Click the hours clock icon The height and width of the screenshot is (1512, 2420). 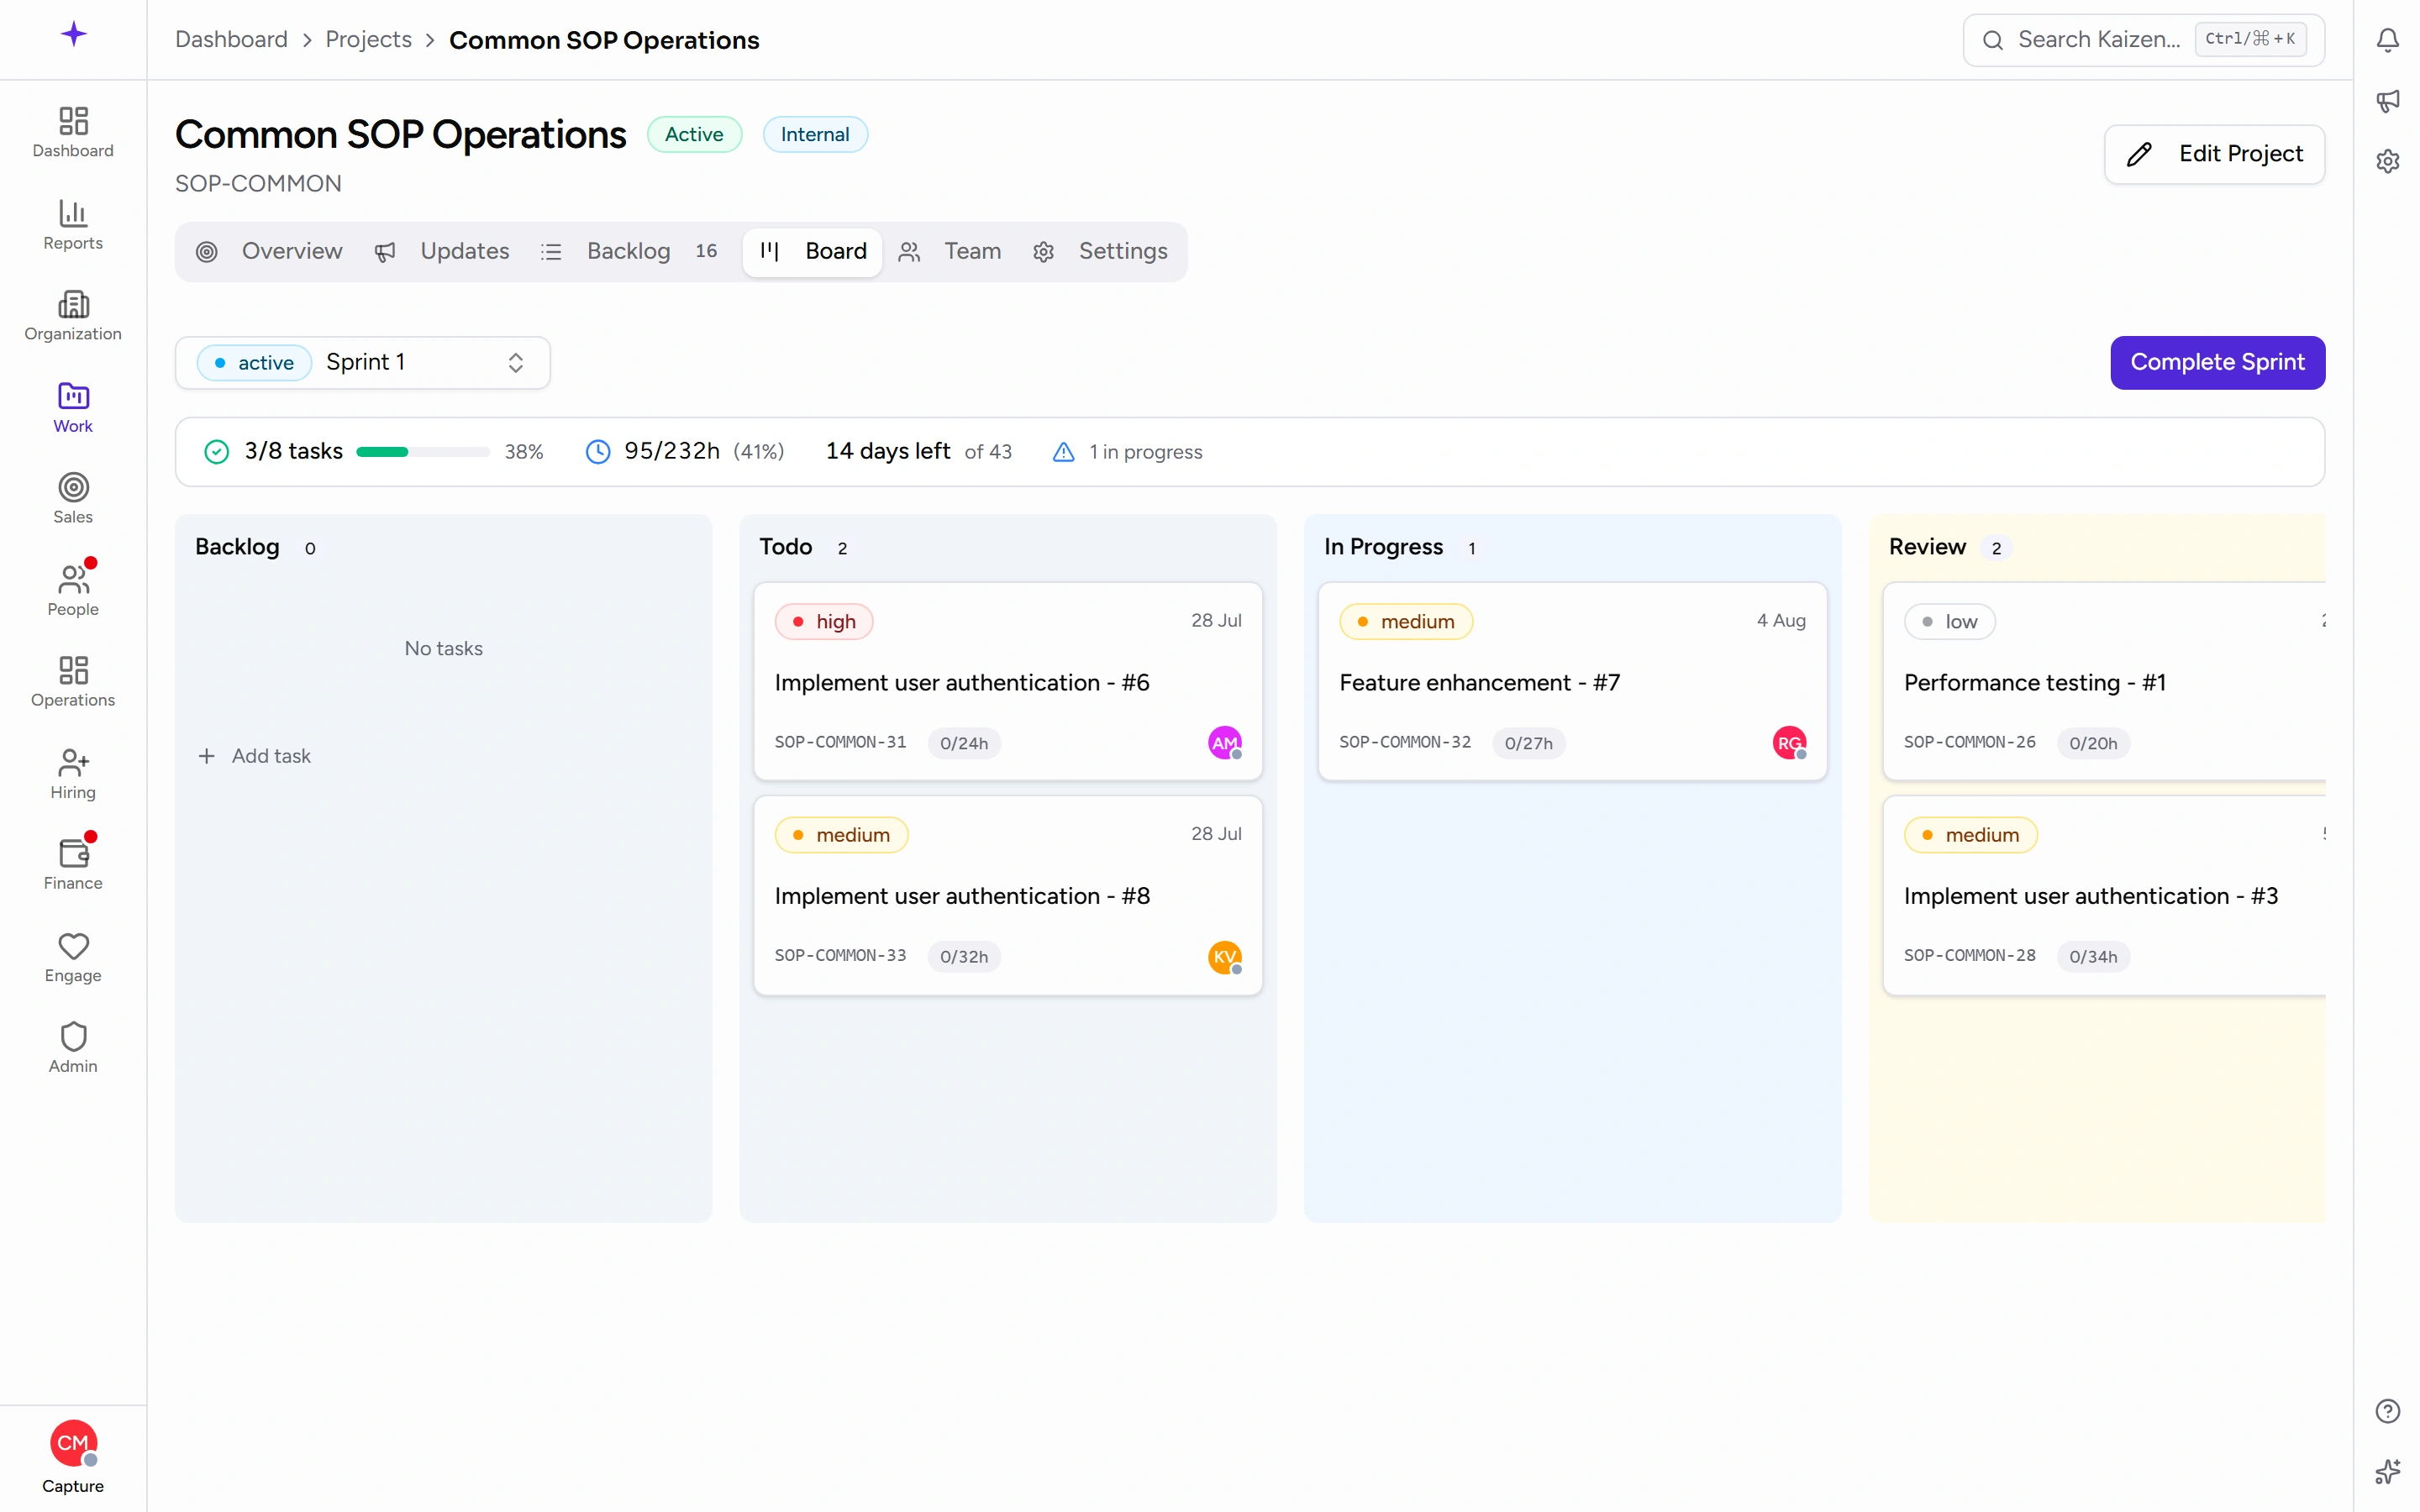597,452
